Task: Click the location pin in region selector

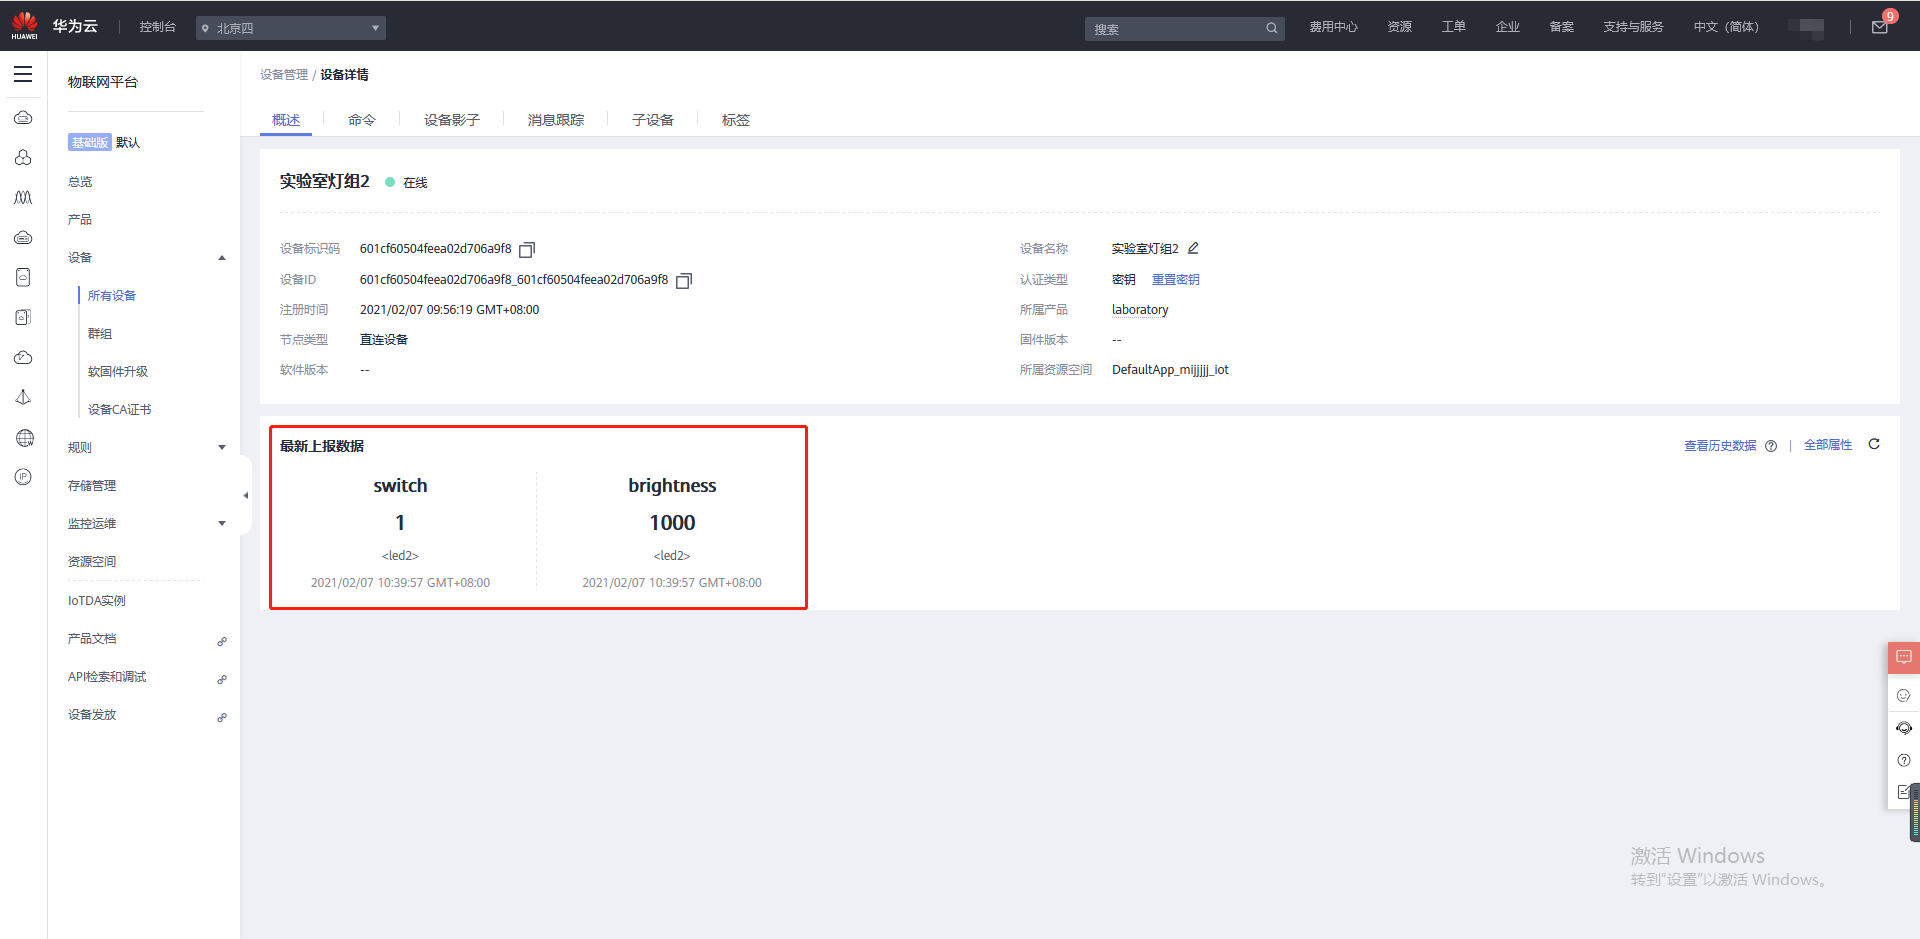Action: (x=205, y=28)
